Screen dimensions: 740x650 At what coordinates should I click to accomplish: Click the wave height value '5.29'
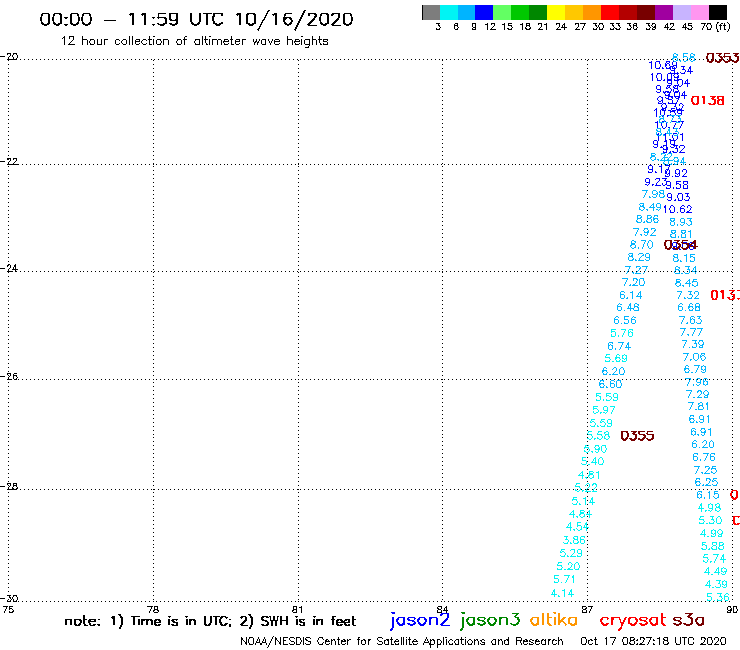[x=571, y=553]
